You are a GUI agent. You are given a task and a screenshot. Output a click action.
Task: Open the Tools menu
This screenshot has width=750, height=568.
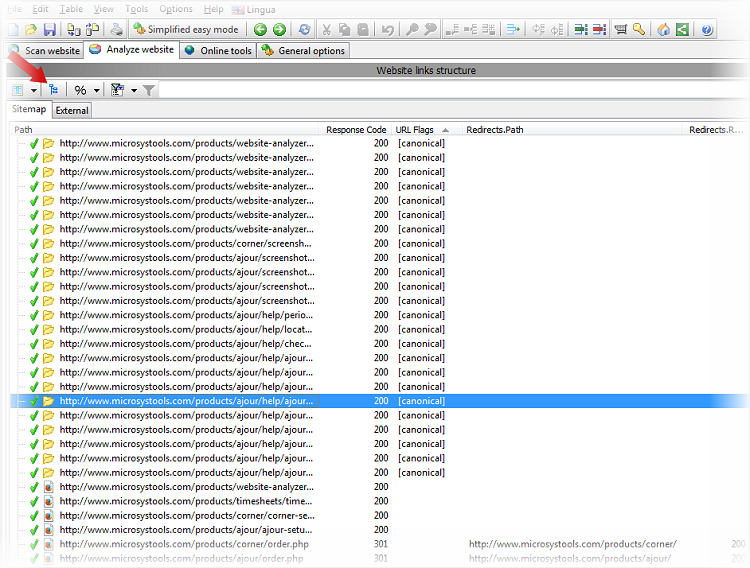[136, 9]
